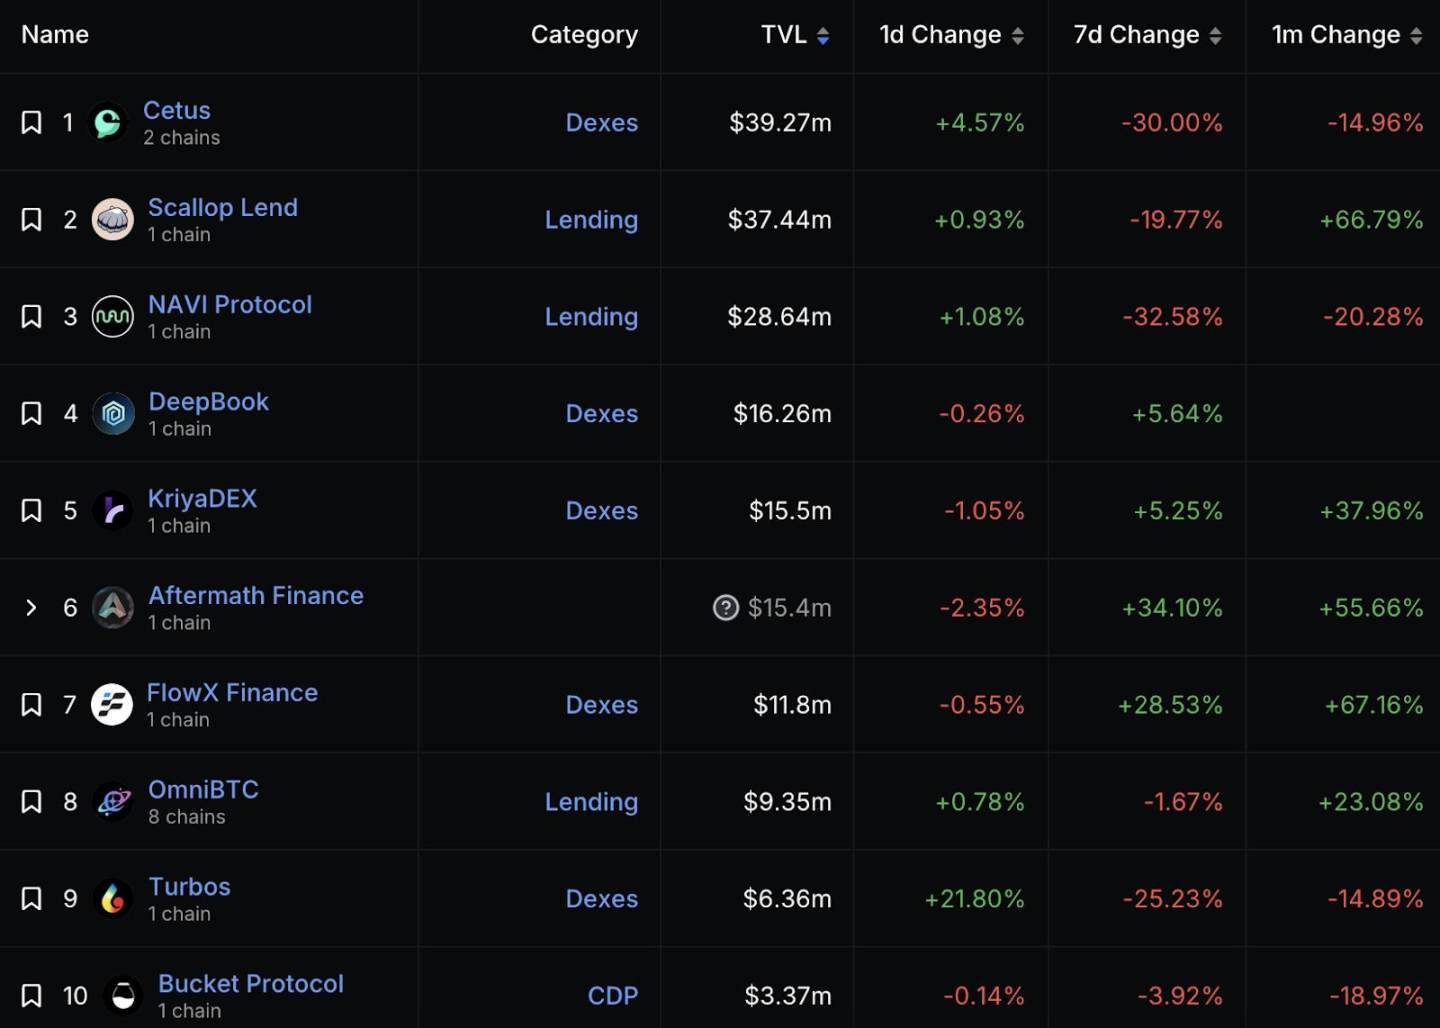1440x1028 pixels.
Task: Open the Lending category for Scallop Lend
Action: point(591,220)
